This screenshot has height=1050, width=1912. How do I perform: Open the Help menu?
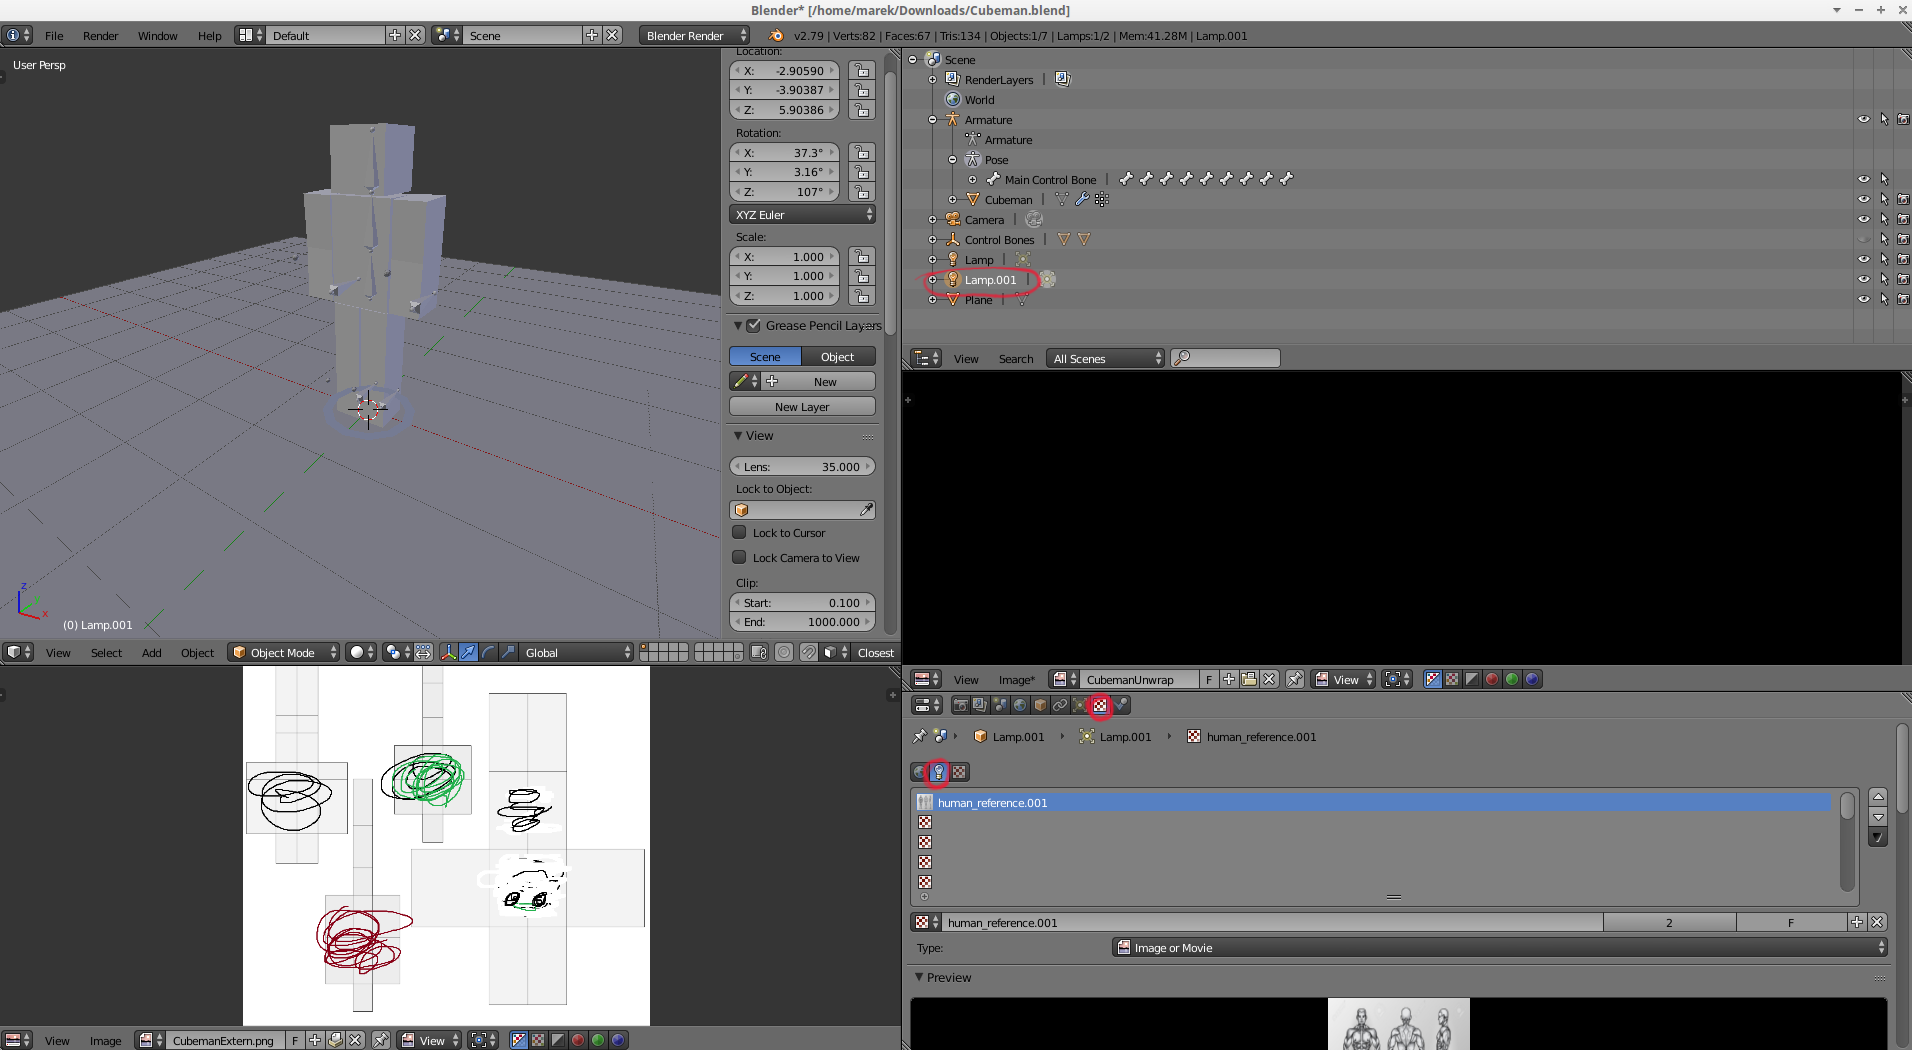tap(209, 35)
